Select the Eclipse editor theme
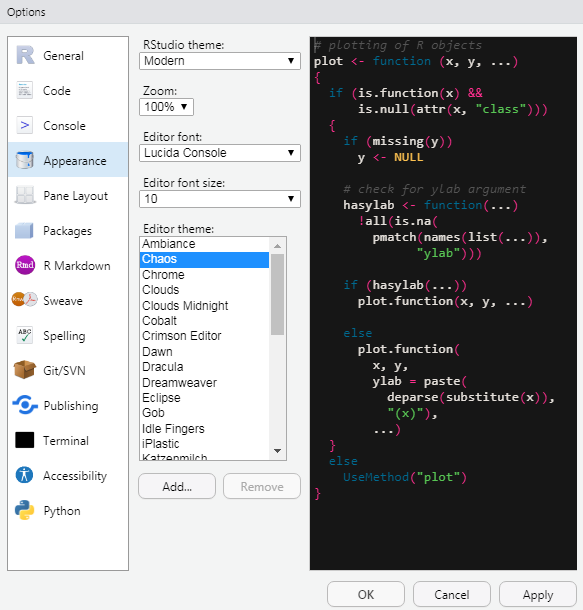This screenshot has width=583, height=610. coord(205,398)
